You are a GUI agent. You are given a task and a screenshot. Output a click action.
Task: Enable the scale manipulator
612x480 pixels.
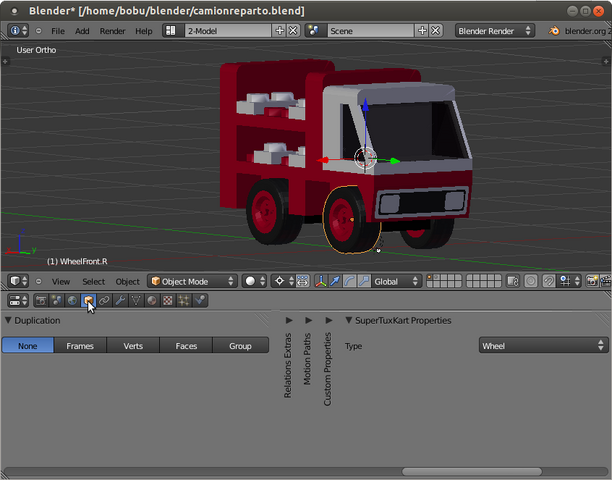(364, 281)
